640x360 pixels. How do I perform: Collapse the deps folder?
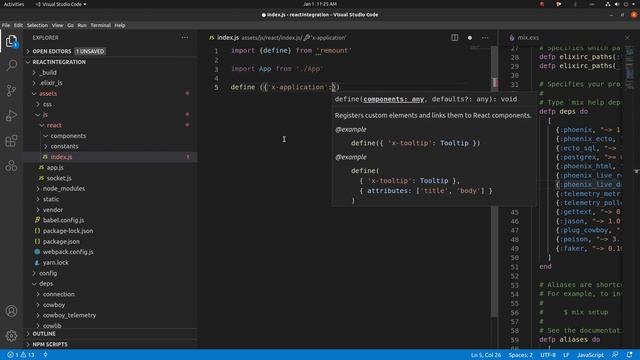tap(46, 284)
